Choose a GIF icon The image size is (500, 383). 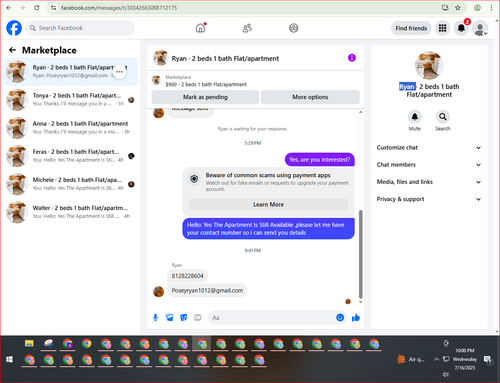pyautogui.click(x=198, y=318)
